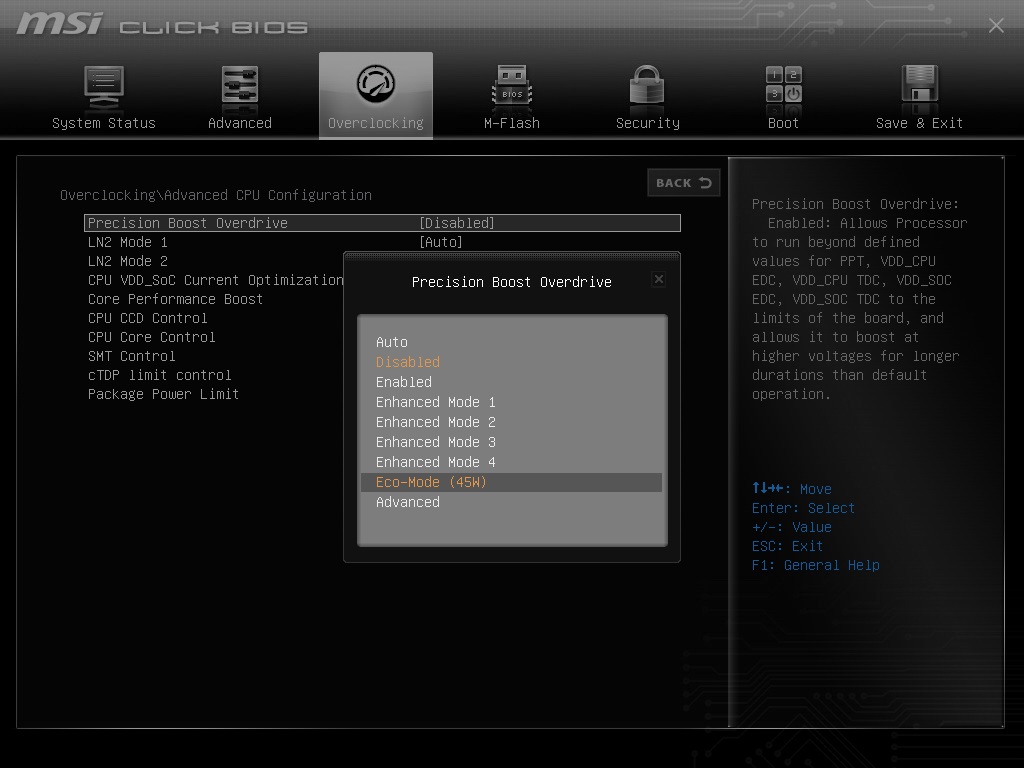The width and height of the screenshot is (1024, 768).
Task: Select Enhanced Mode 3 option
Action: 436,442
